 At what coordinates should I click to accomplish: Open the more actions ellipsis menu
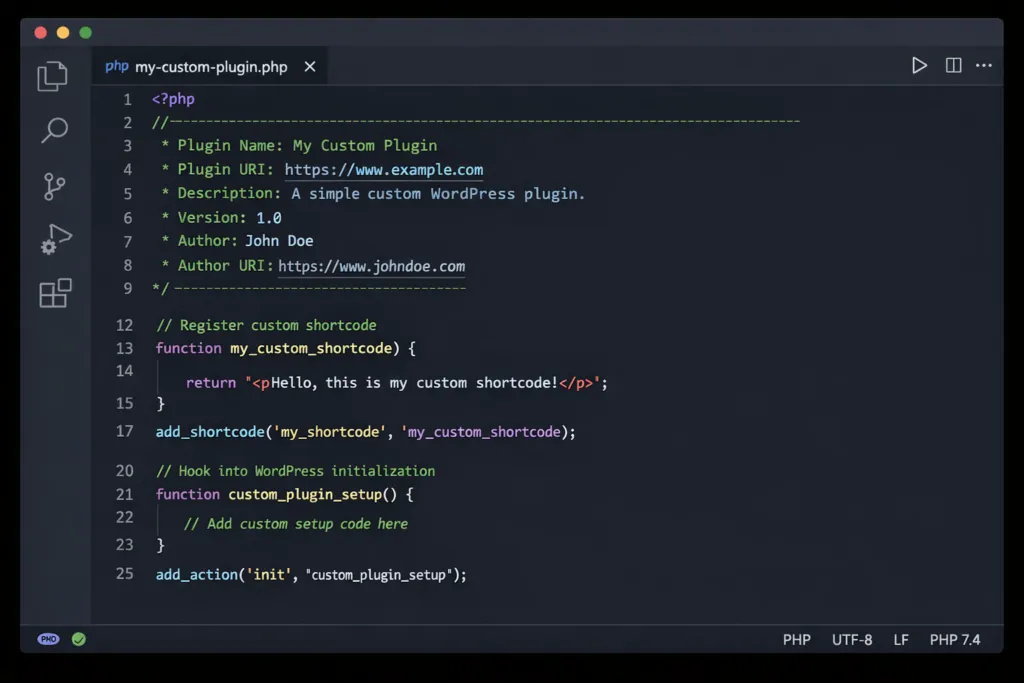[984, 65]
